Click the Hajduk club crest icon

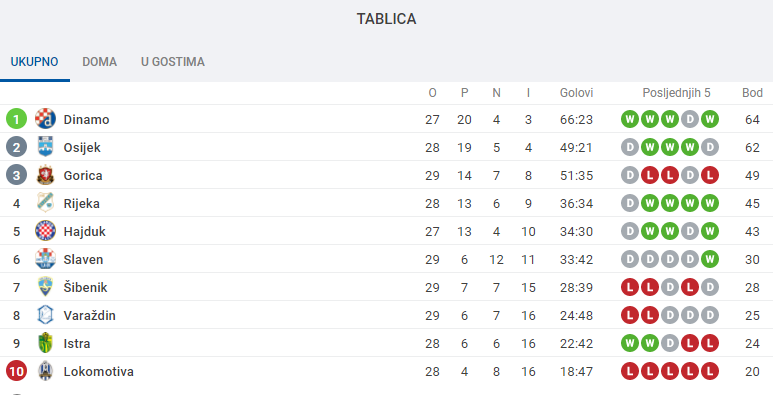(x=45, y=231)
